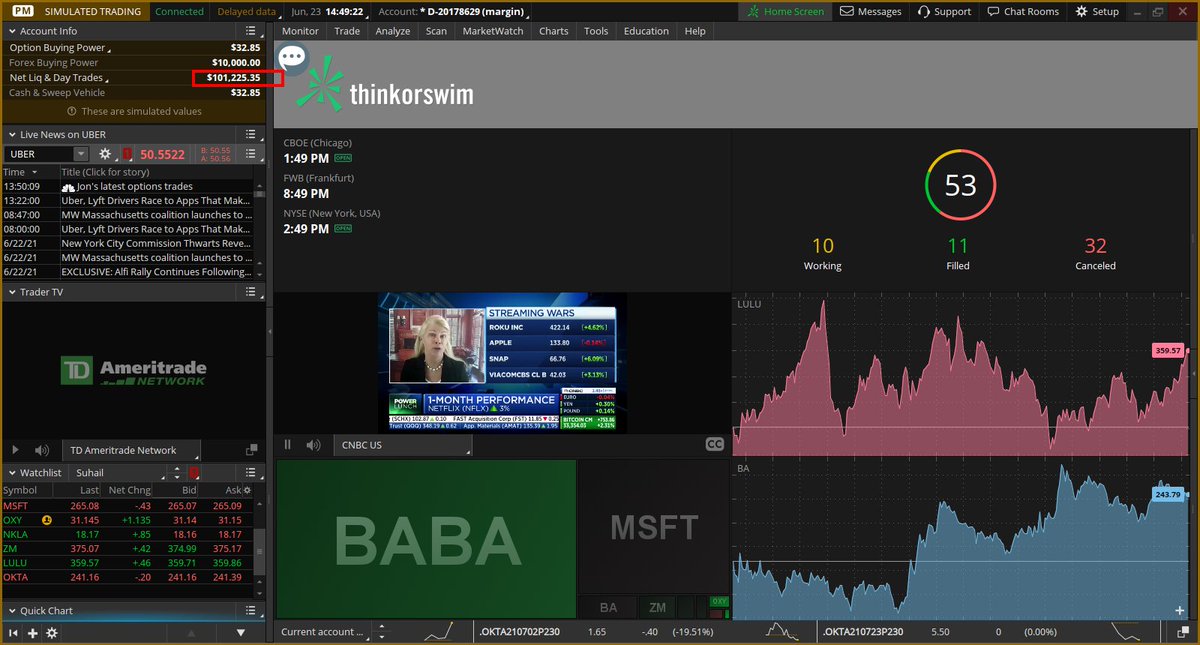Open the Tools tab

point(596,31)
